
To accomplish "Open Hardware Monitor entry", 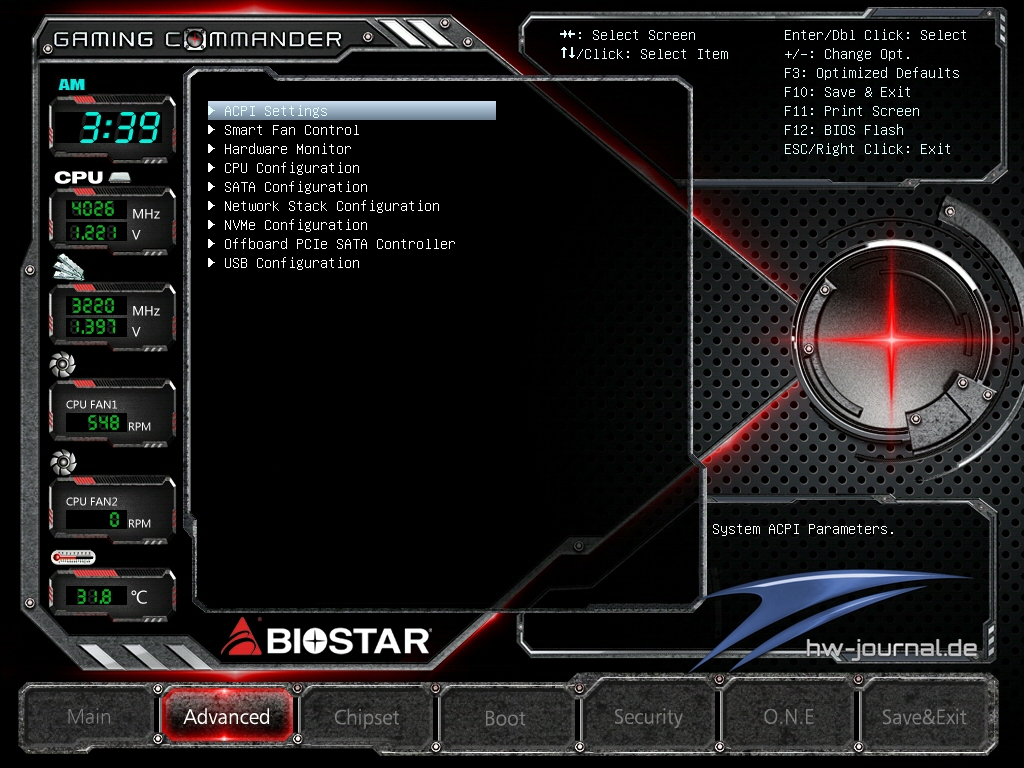I will click(287, 149).
